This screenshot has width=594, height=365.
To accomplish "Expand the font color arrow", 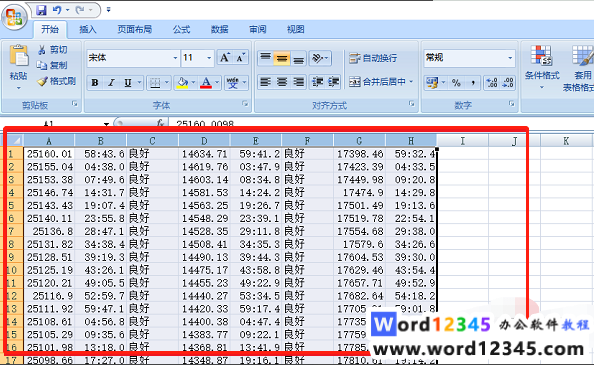I will [x=217, y=83].
